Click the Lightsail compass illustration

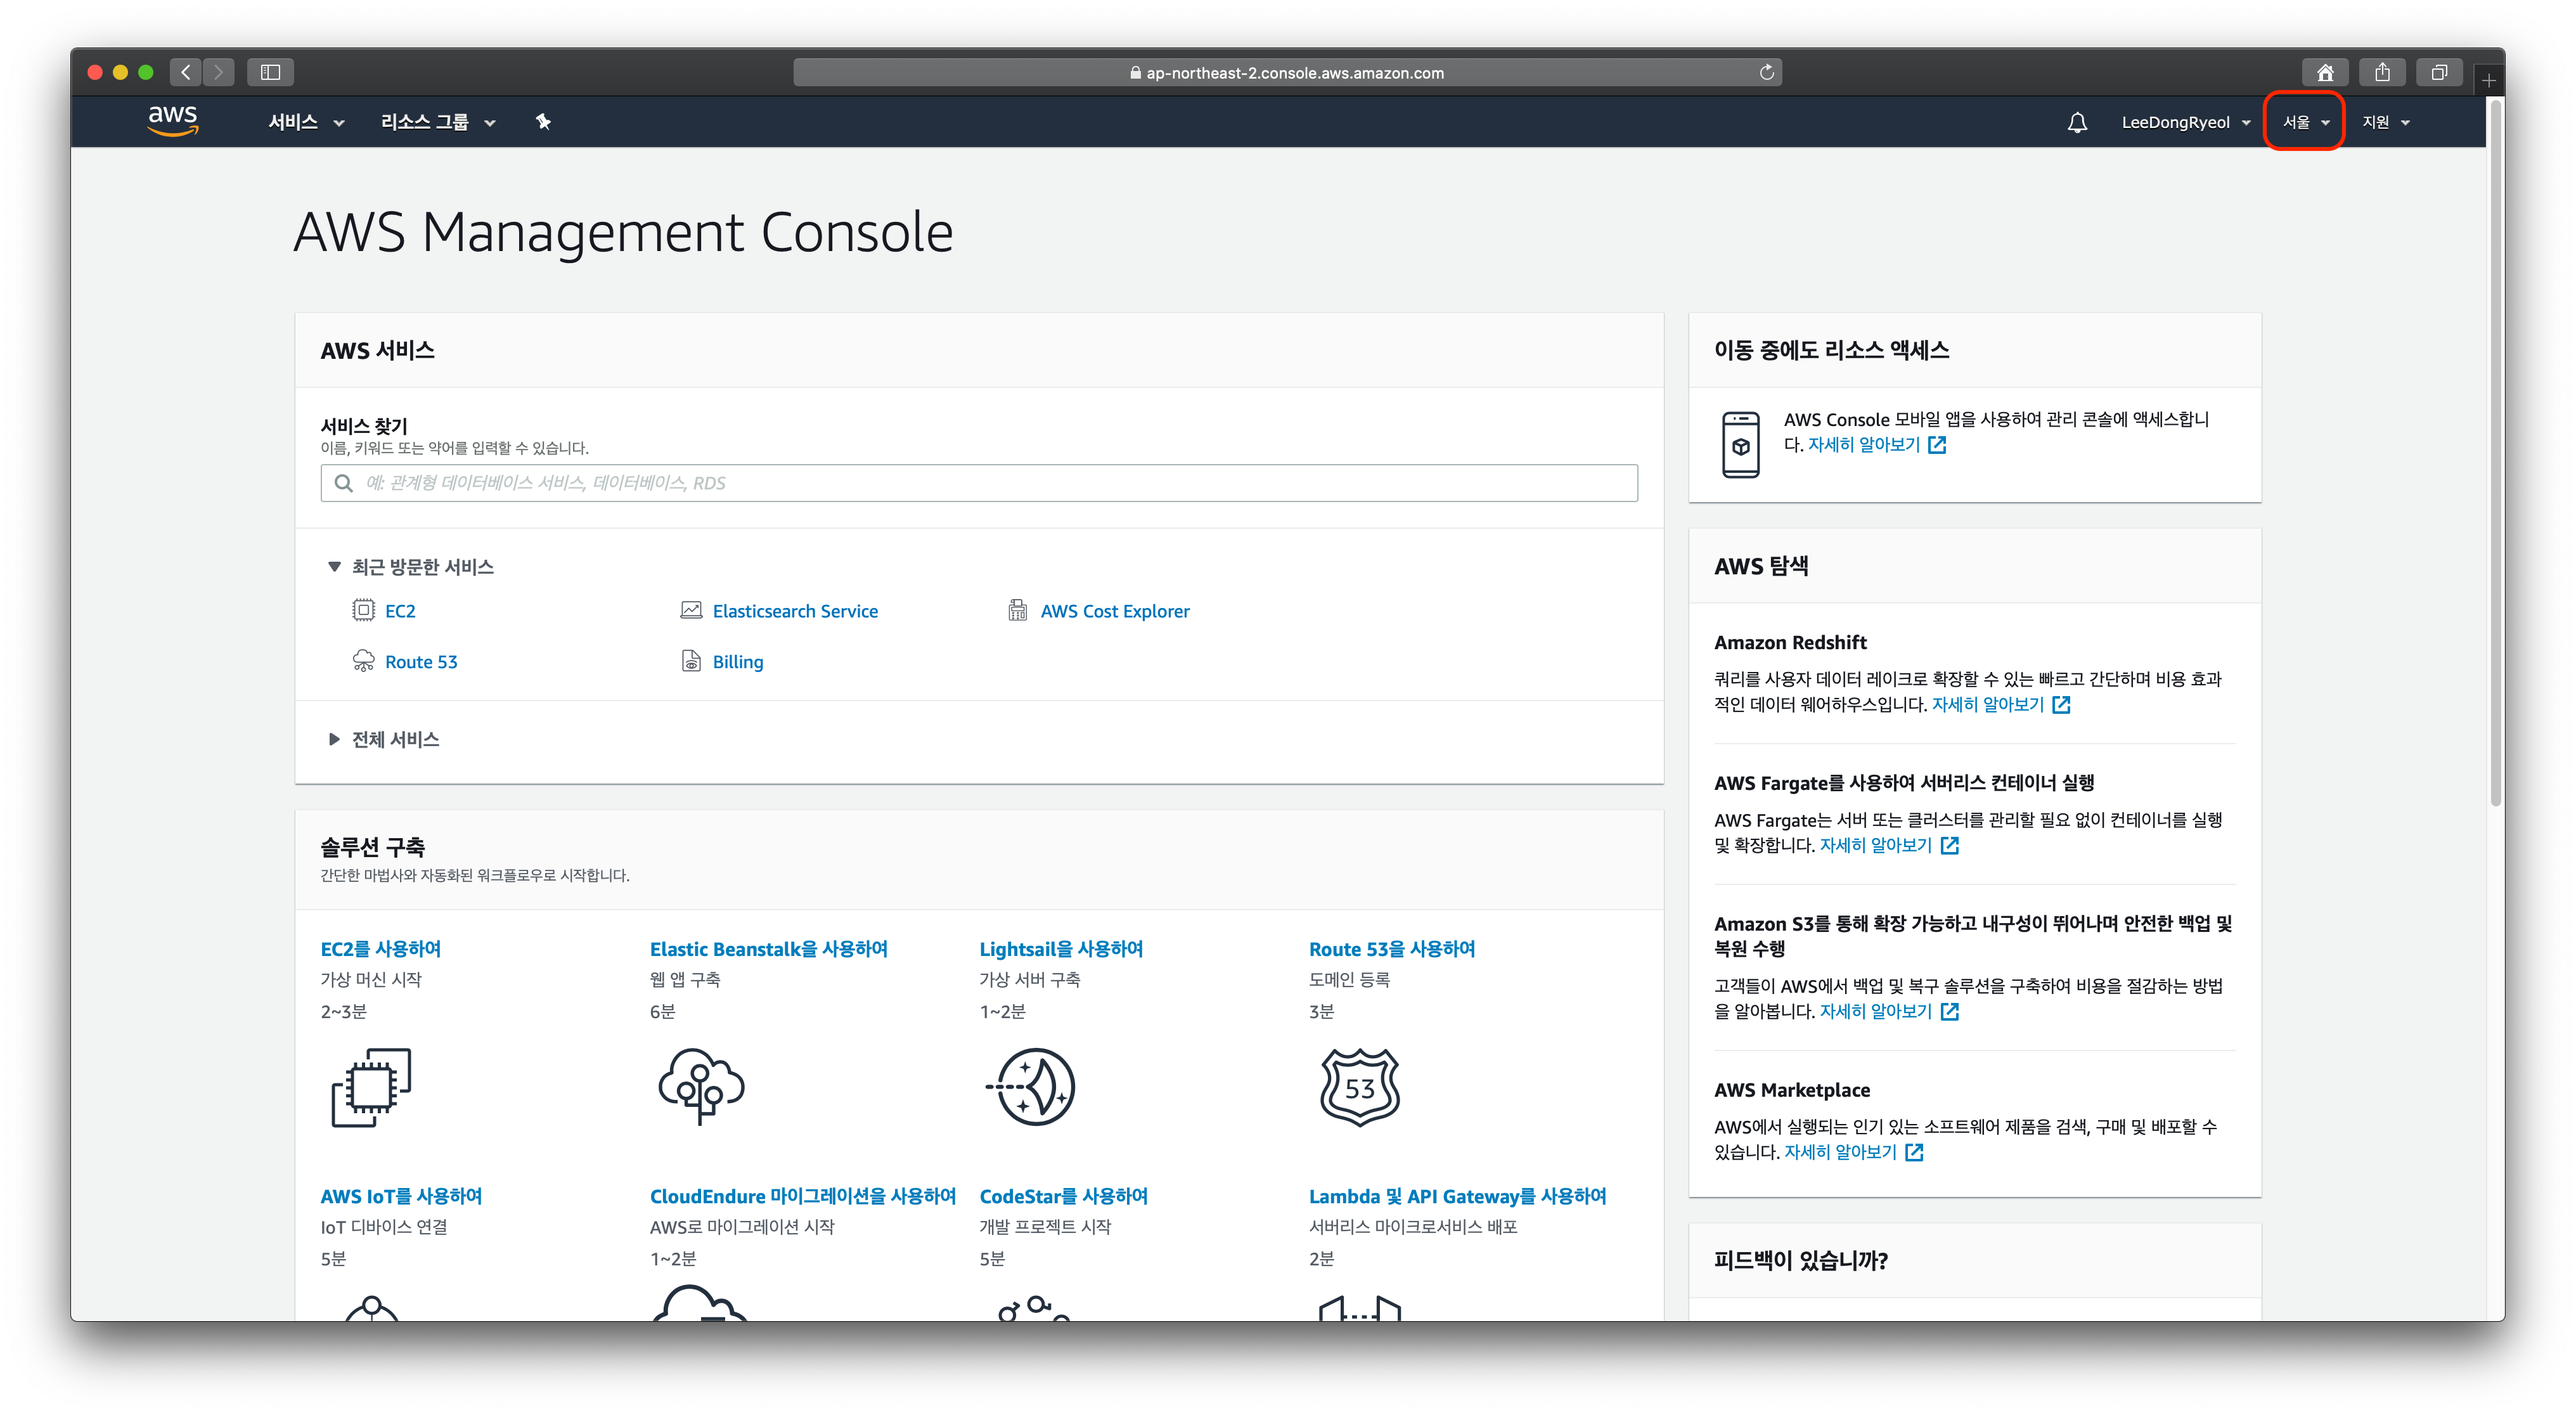click(x=1031, y=1087)
